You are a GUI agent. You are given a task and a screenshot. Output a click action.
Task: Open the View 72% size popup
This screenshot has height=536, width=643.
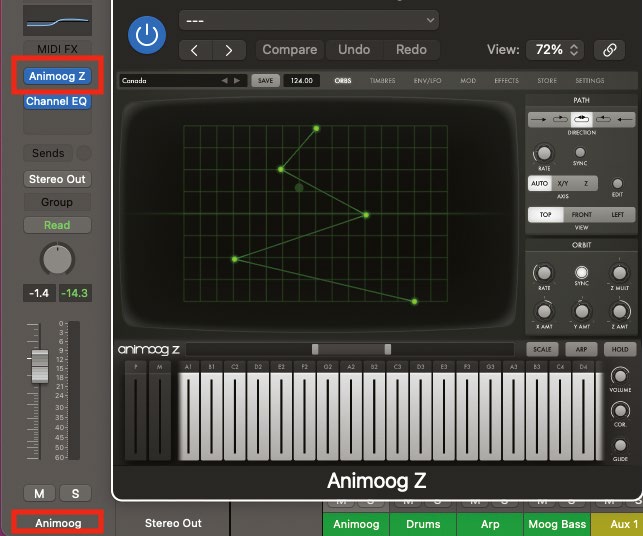click(x=555, y=50)
